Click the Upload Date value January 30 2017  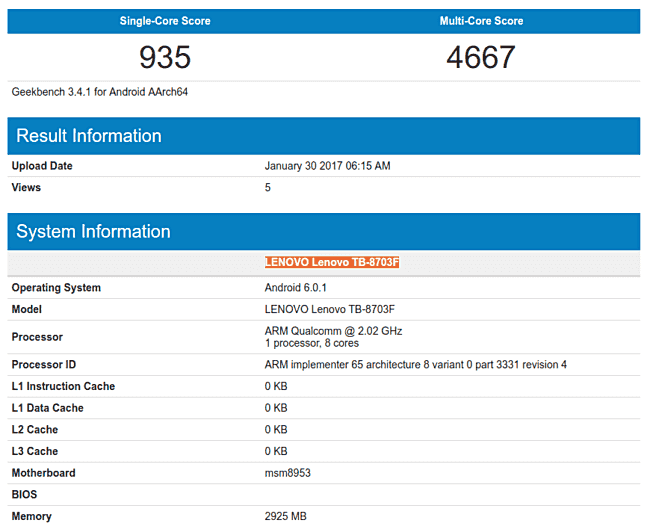click(x=327, y=166)
